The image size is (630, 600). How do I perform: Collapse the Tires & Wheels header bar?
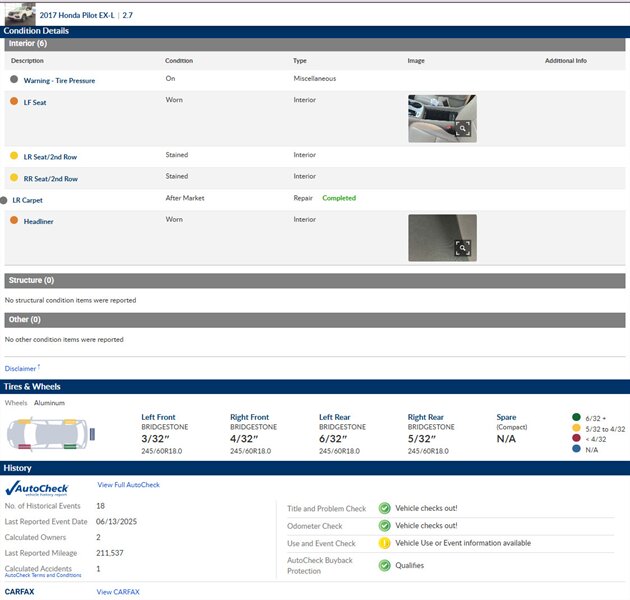click(315, 387)
